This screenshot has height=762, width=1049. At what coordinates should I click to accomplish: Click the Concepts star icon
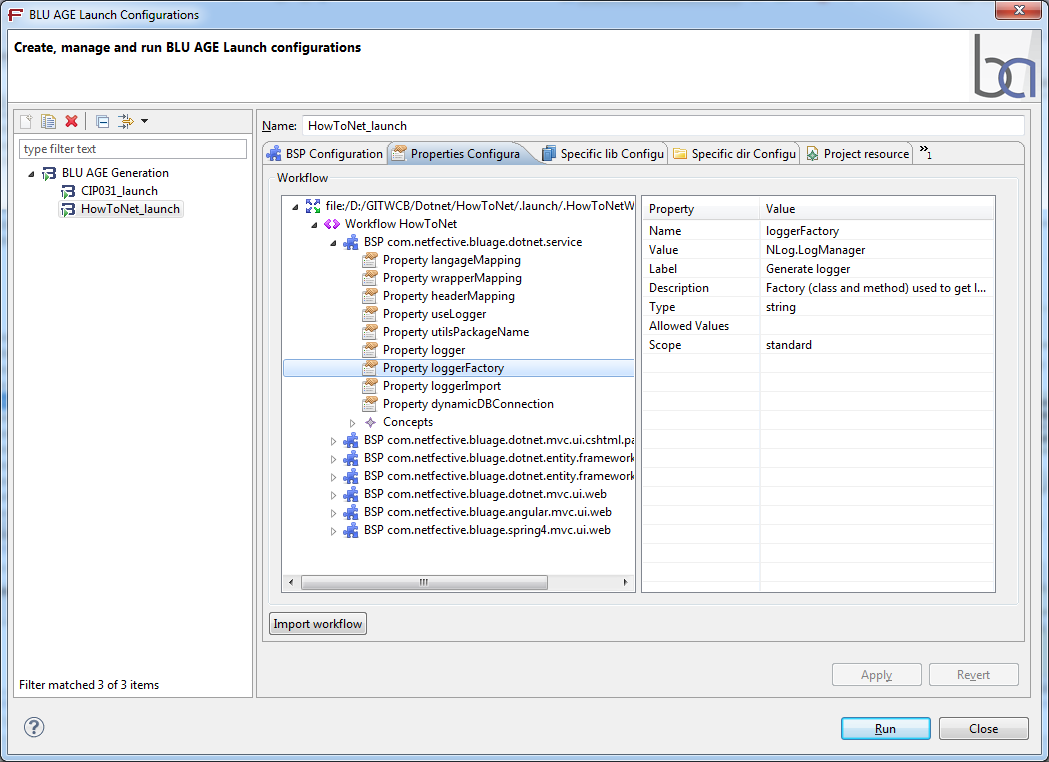point(370,422)
